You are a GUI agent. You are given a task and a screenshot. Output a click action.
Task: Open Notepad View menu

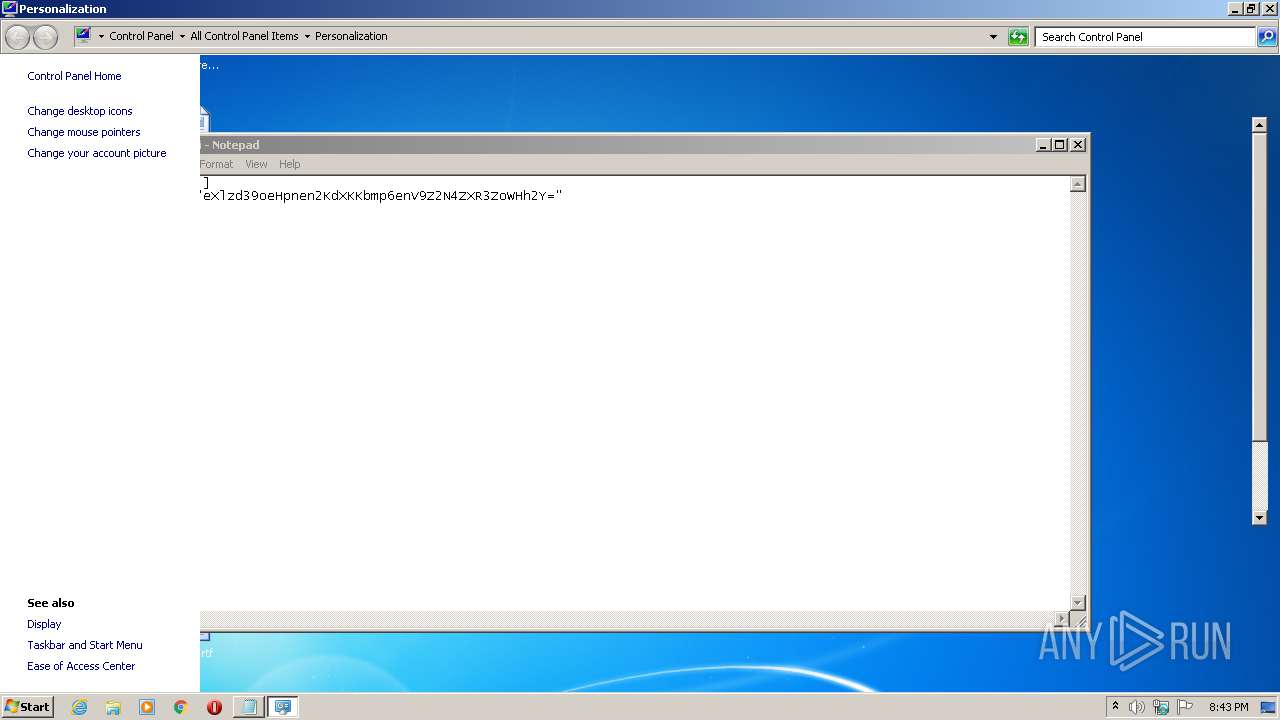(x=256, y=164)
